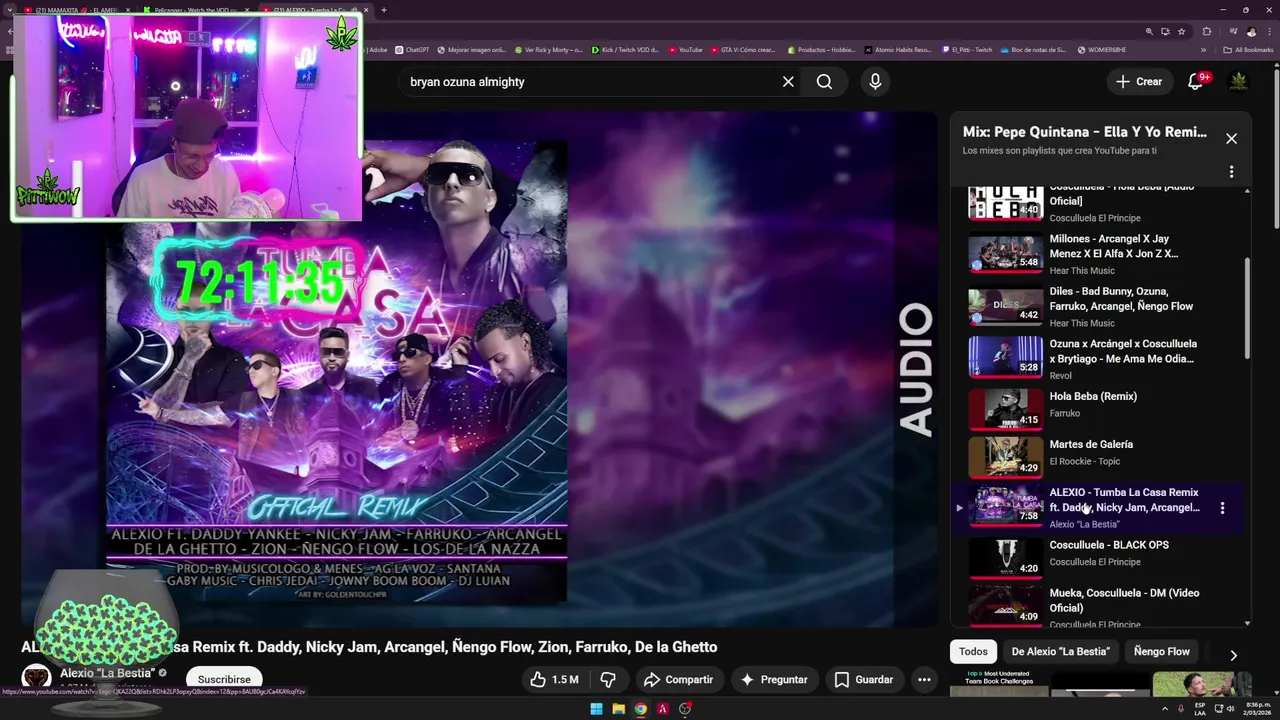Open Alexio "La Bestia" channel name
The image size is (1280, 720).
pyautogui.click(x=107, y=673)
